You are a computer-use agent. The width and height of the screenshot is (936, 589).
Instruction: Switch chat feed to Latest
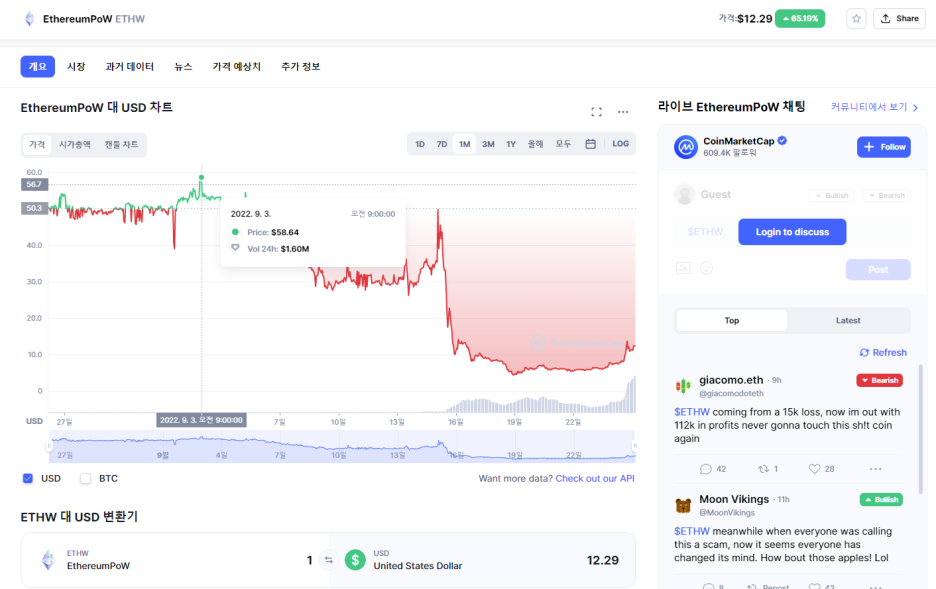click(x=848, y=320)
